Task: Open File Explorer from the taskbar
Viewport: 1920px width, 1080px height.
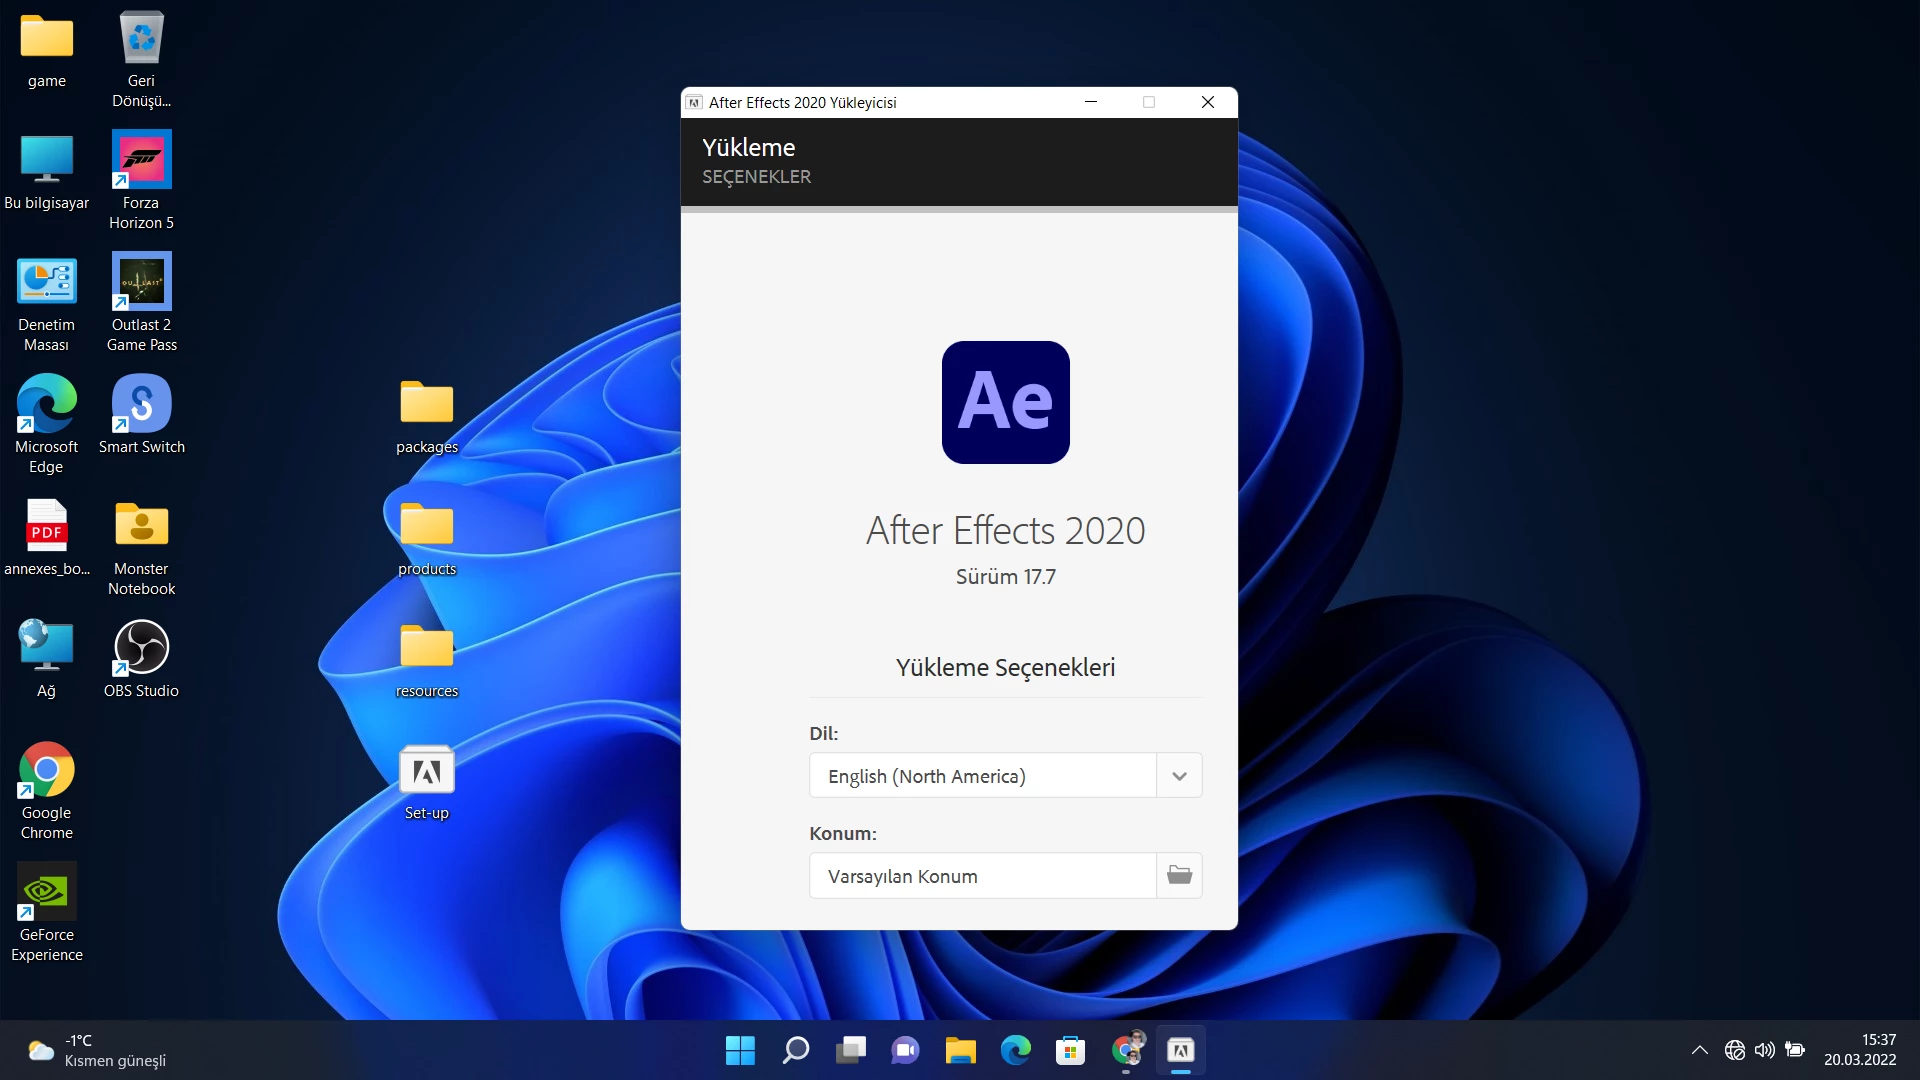Action: click(960, 1050)
